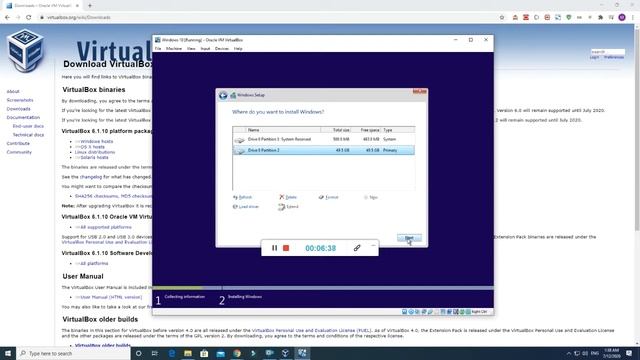Bookmark this page with star icon
Screen dimensions: 640x360
tap(502, 18)
